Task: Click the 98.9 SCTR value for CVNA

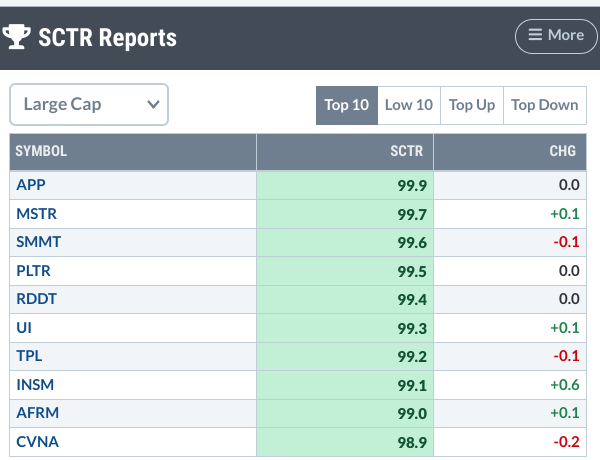Action: (412, 443)
